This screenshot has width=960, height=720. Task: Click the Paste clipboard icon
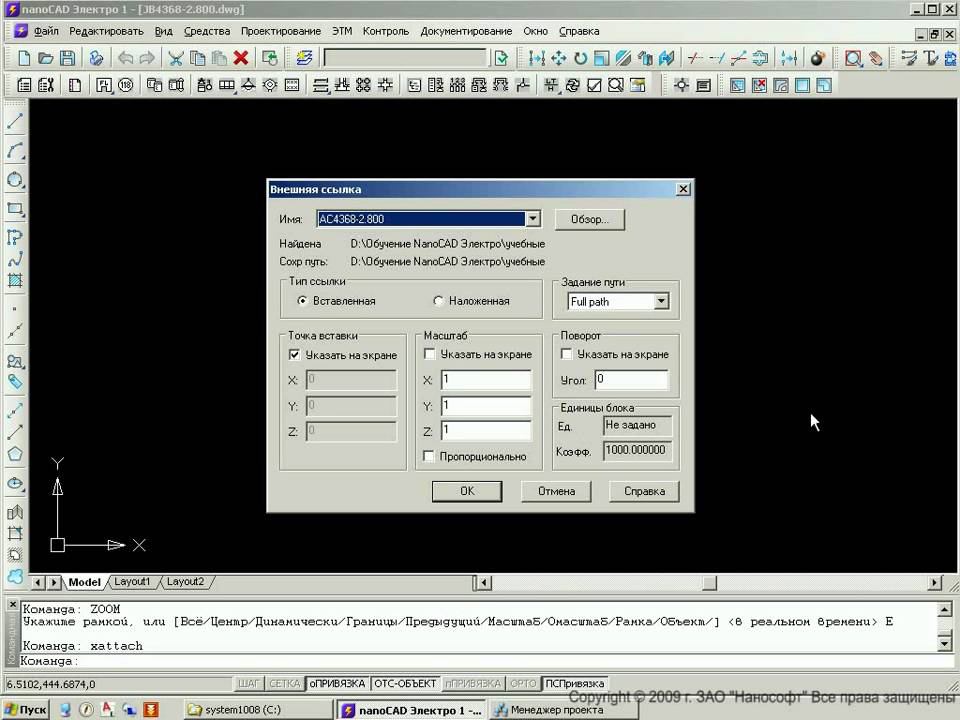(x=219, y=58)
